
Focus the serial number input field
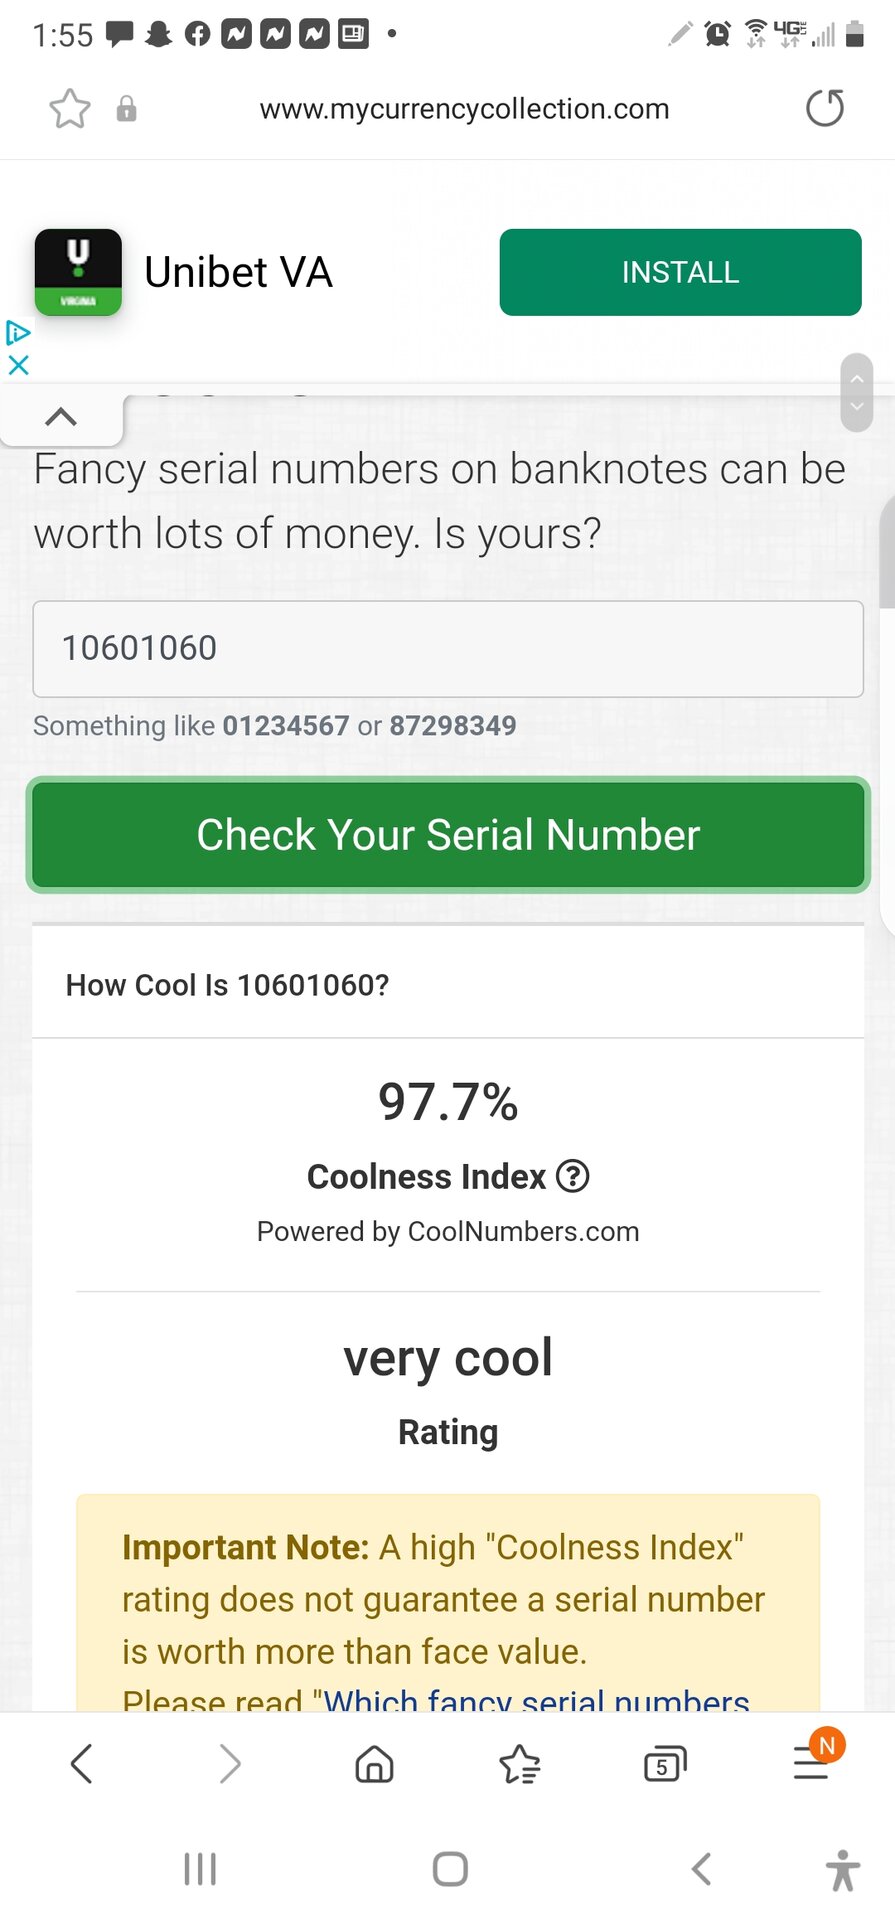[x=448, y=649]
